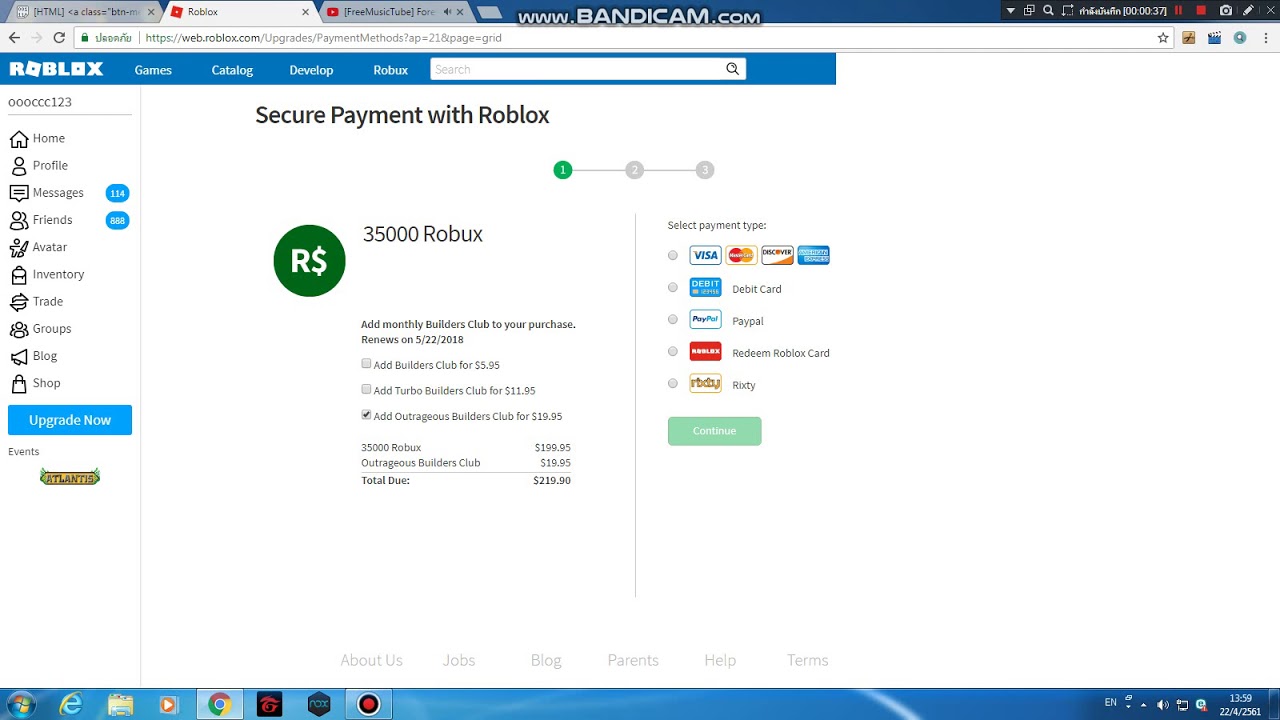The width and height of the screenshot is (1280, 720).
Task: Switch to the [HTML] browser tab
Action: click(84, 12)
